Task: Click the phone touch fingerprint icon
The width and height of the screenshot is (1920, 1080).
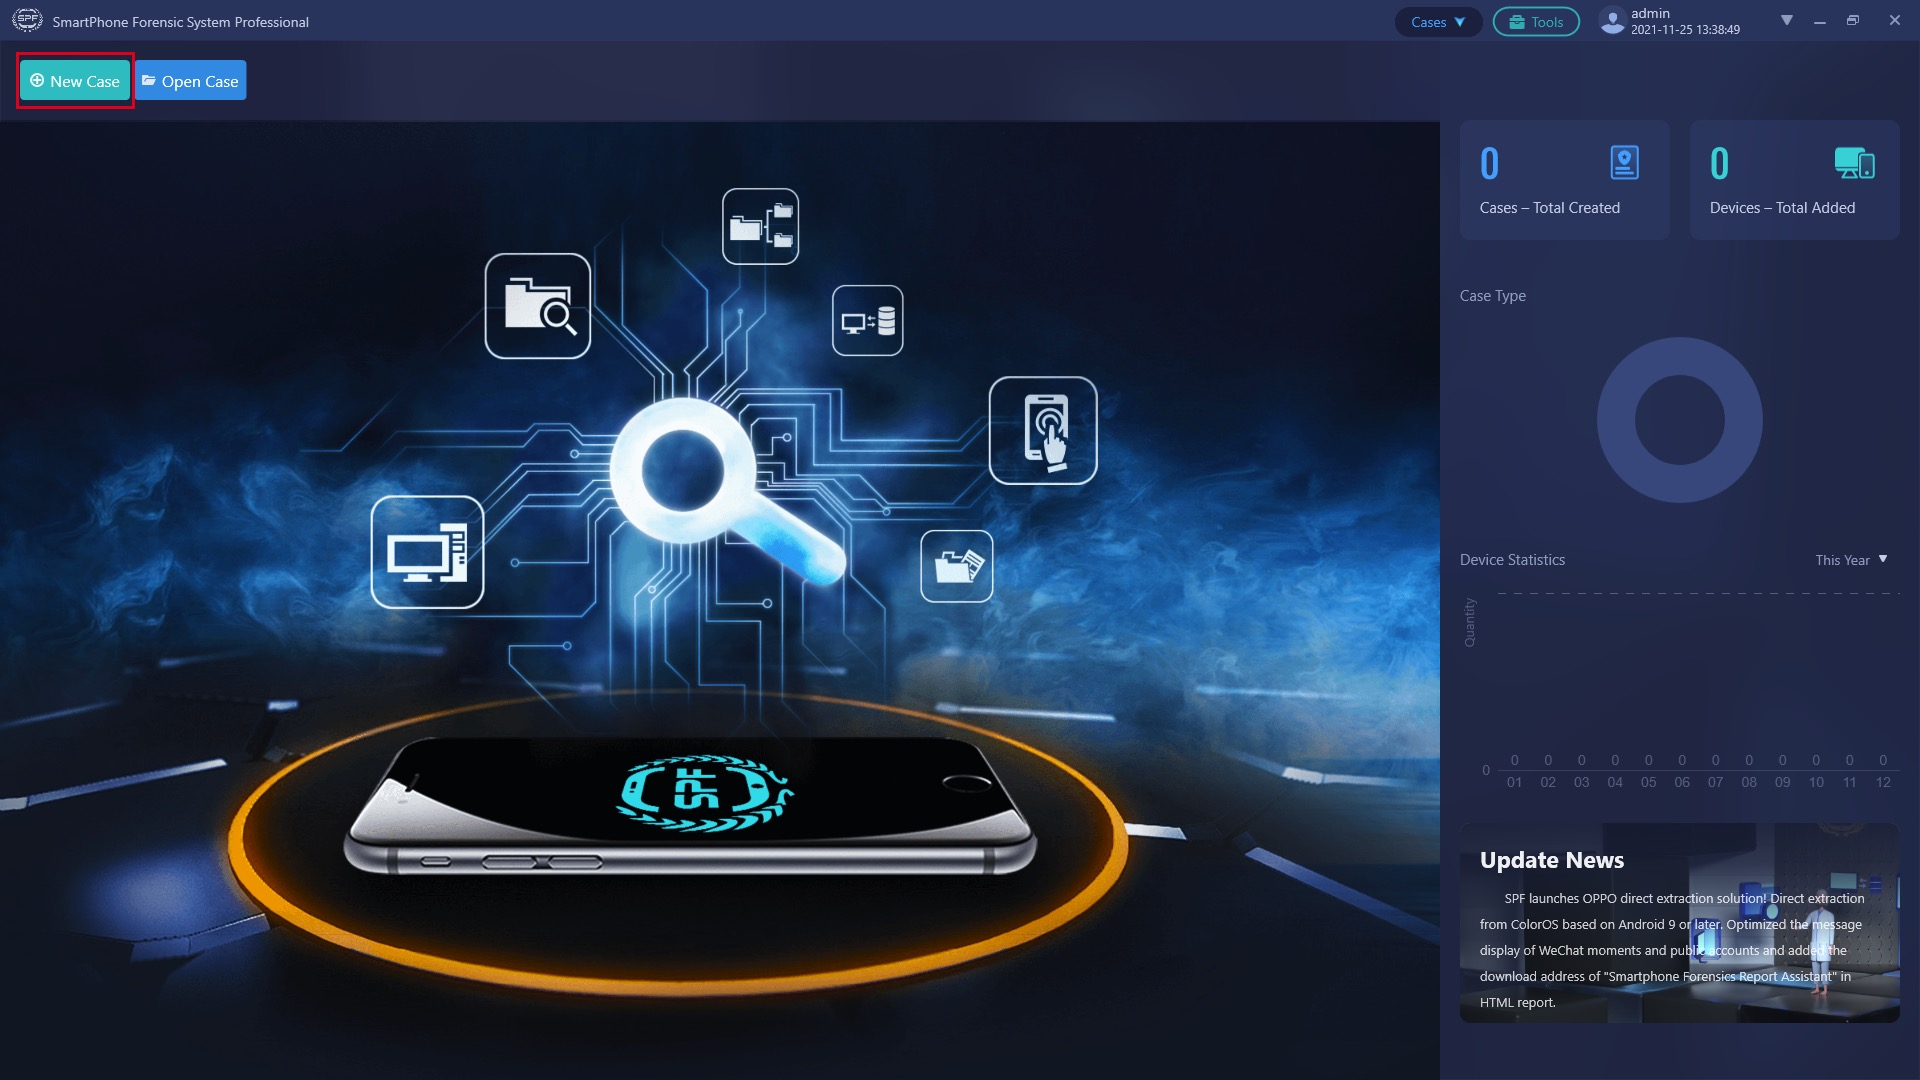Action: 1042,431
